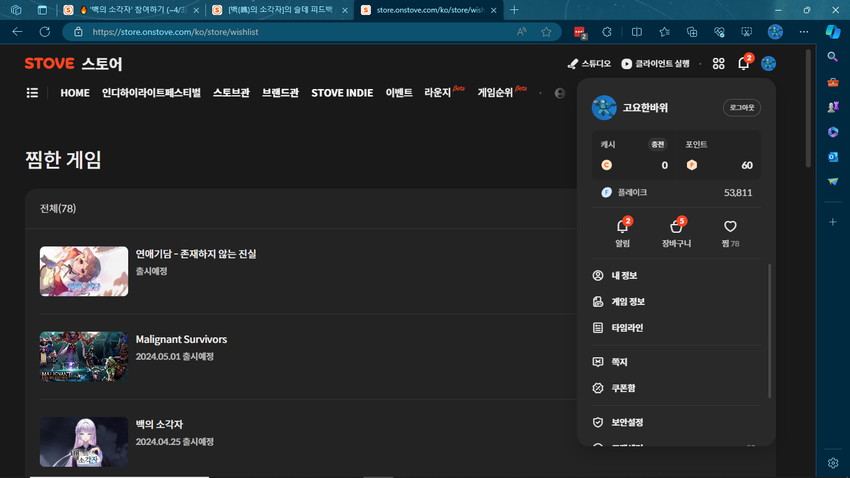
Task: Open the four-square apps grid icon
Action: (718, 64)
